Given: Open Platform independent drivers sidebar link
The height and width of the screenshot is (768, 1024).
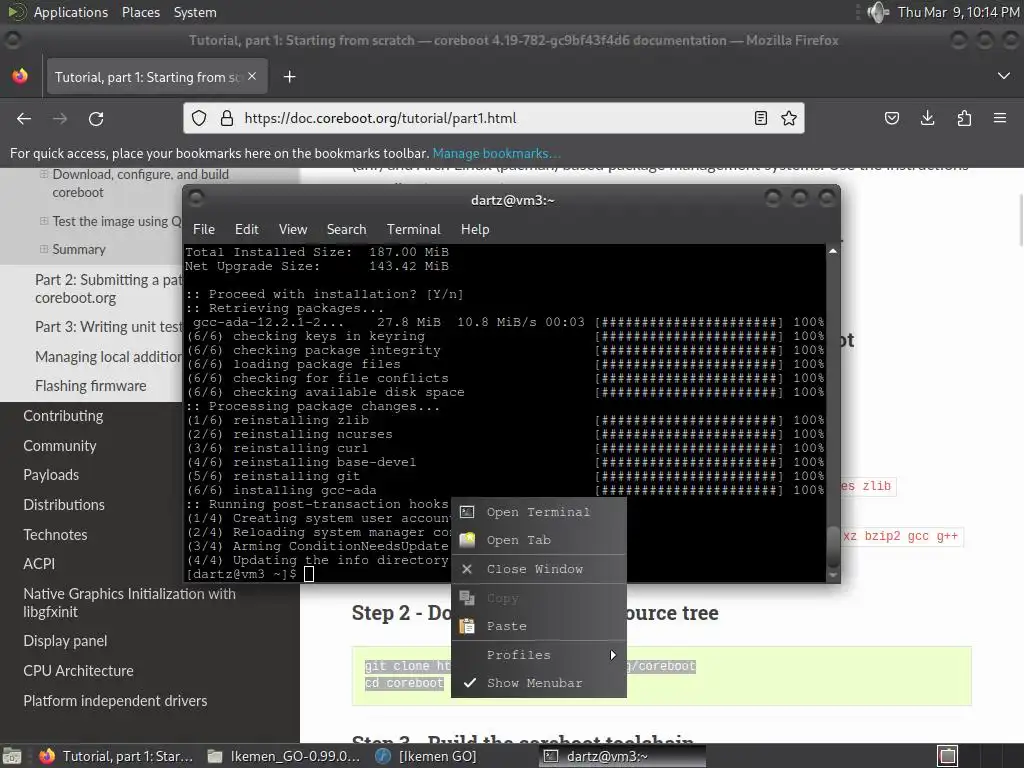Looking at the screenshot, I should pyautogui.click(x=115, y=701).
